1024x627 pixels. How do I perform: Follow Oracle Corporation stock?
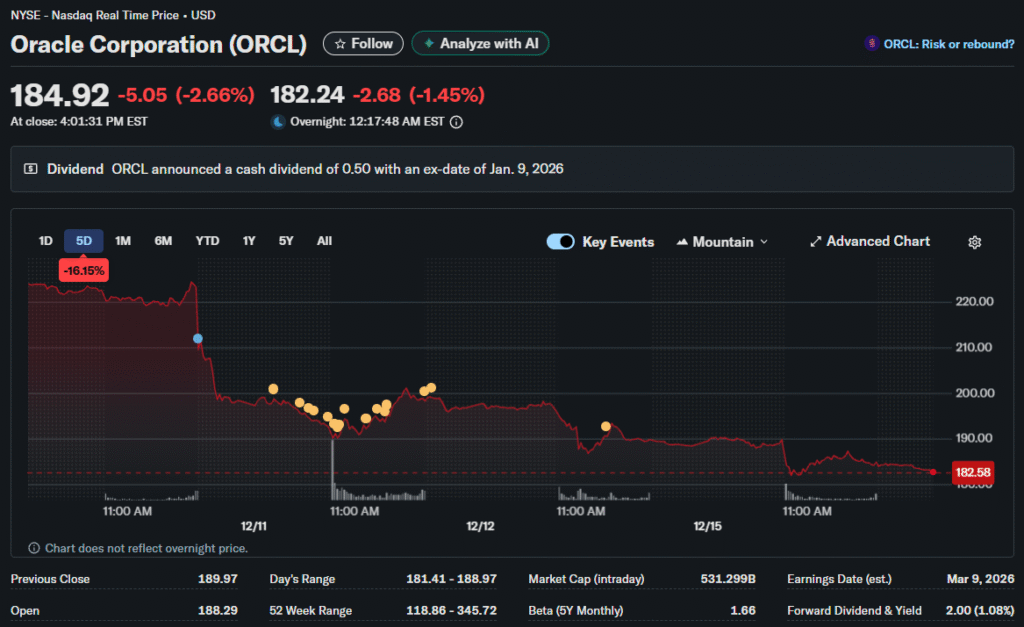(x=364, y=44)
